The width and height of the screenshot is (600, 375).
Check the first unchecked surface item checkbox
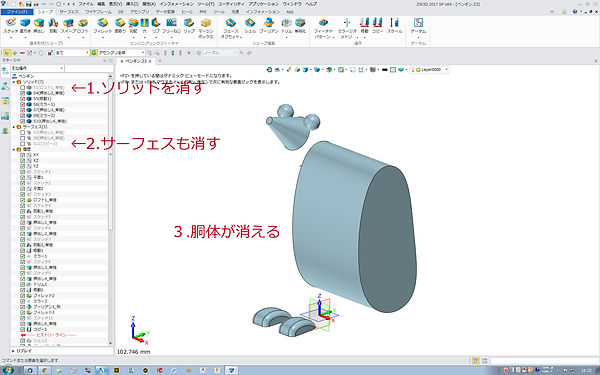pyautogui.click(x=23, y=132)
